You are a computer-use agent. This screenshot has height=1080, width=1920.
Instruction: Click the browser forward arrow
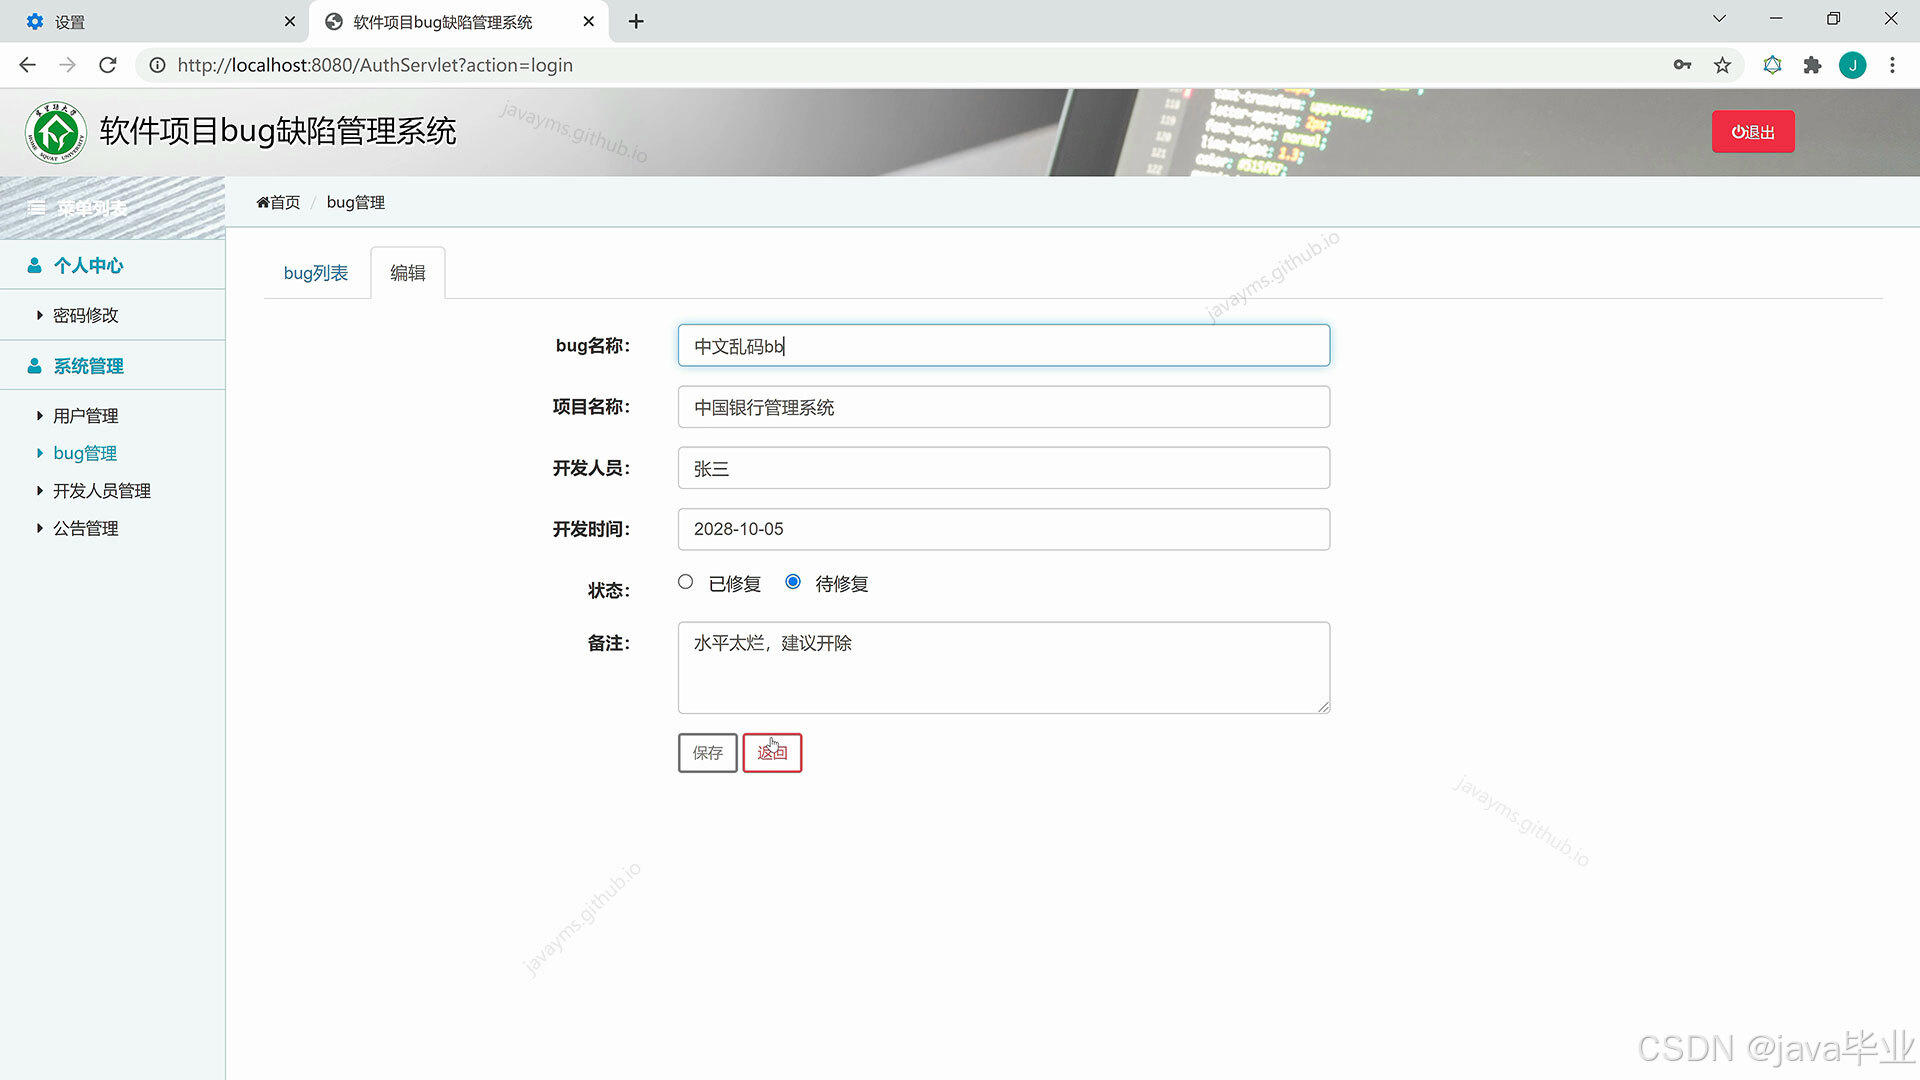[68, 65]
